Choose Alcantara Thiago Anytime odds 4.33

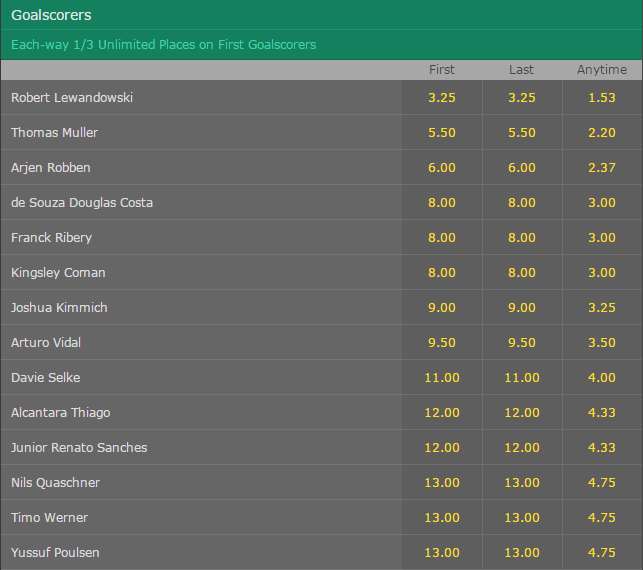[602, 413]
